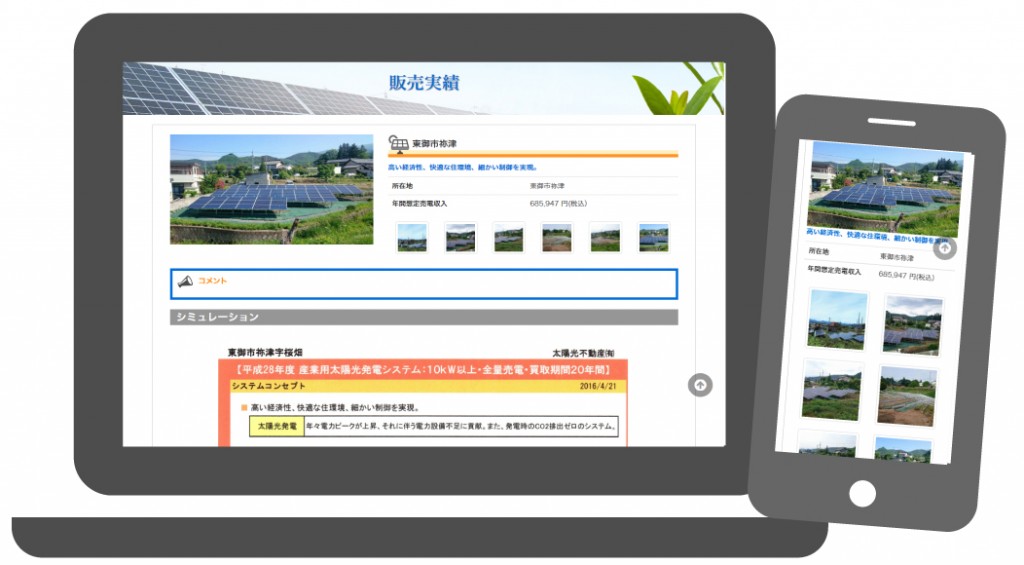Click the megaphone icon next to コメント

(185, 282)
